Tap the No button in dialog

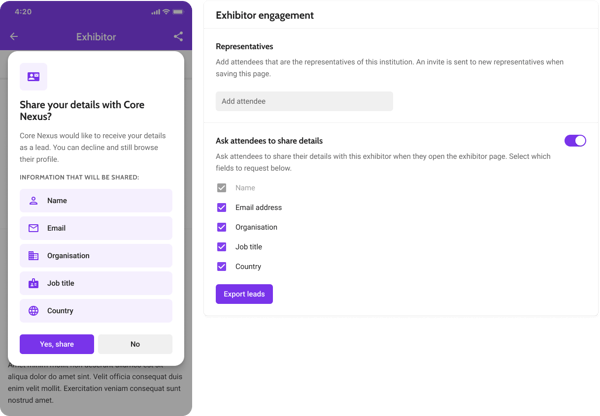[135, 344]
